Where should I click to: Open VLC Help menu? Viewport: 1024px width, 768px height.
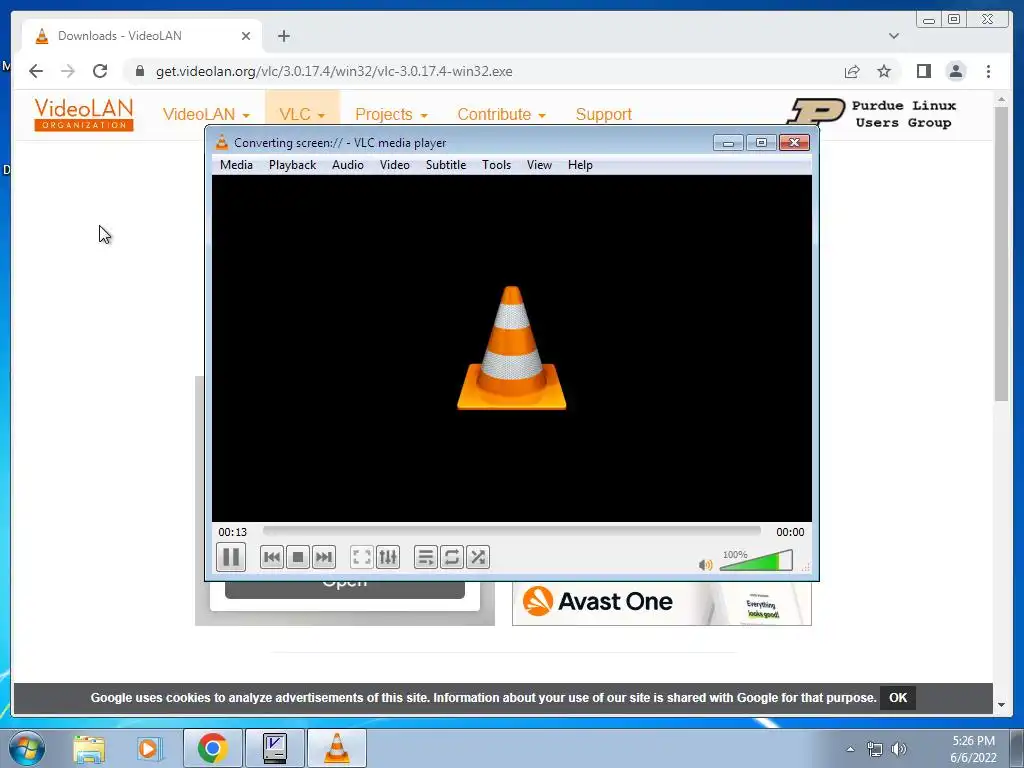pos(580,165)
